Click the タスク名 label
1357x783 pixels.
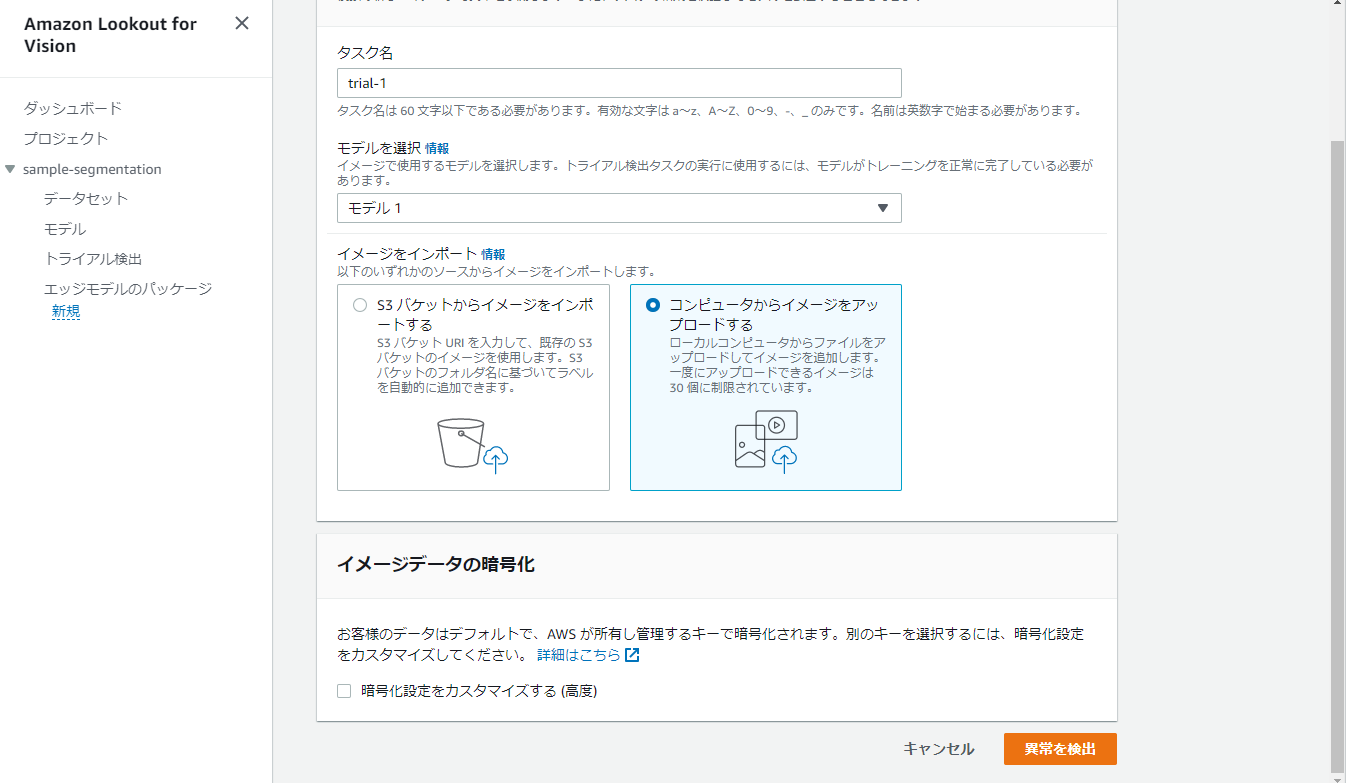365,52
